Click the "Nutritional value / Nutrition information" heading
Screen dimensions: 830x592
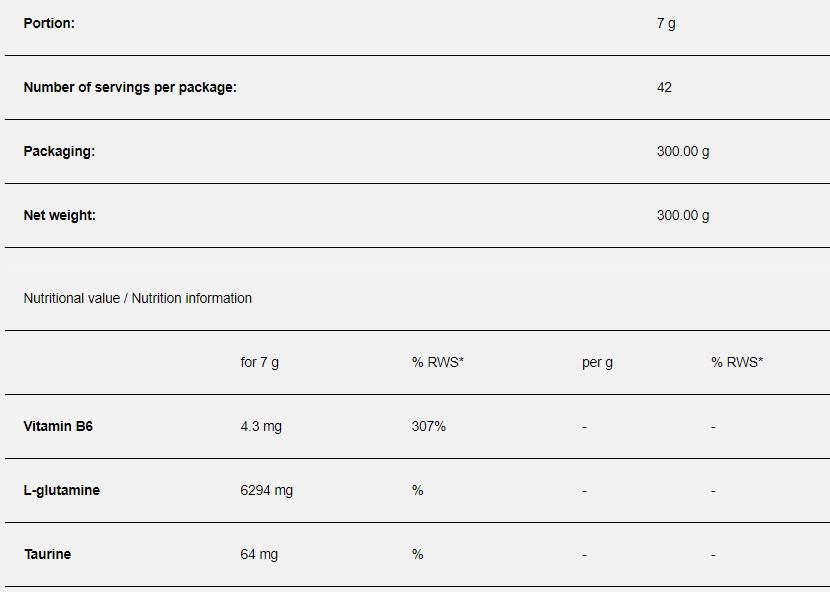pos(138,298)
